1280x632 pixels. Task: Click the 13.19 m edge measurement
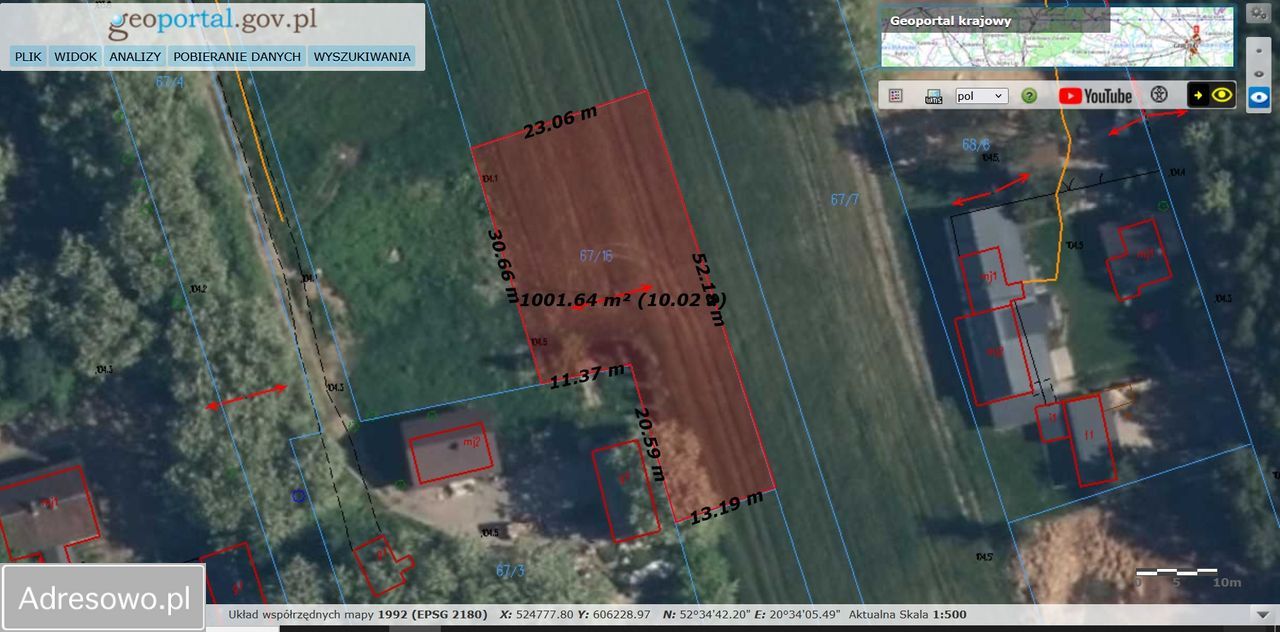click(727, 506)
